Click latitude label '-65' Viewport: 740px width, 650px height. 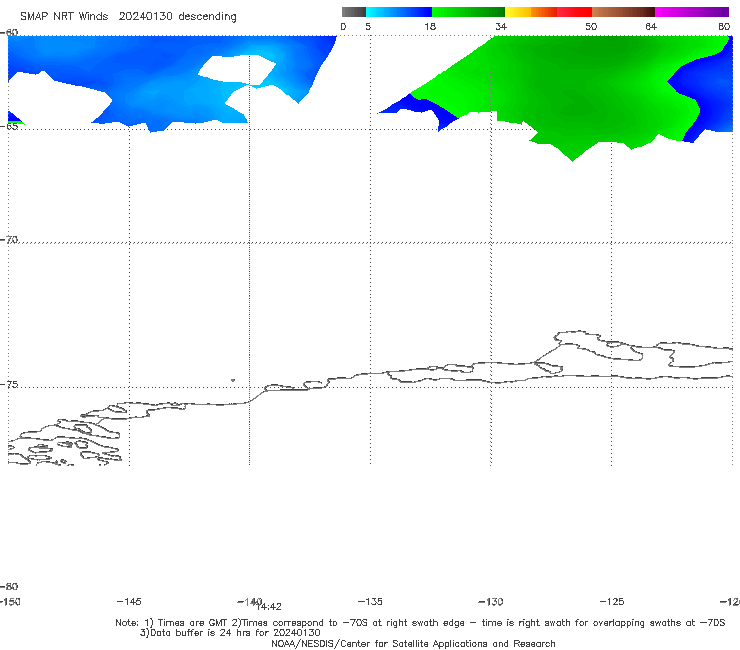pos(9,126)
